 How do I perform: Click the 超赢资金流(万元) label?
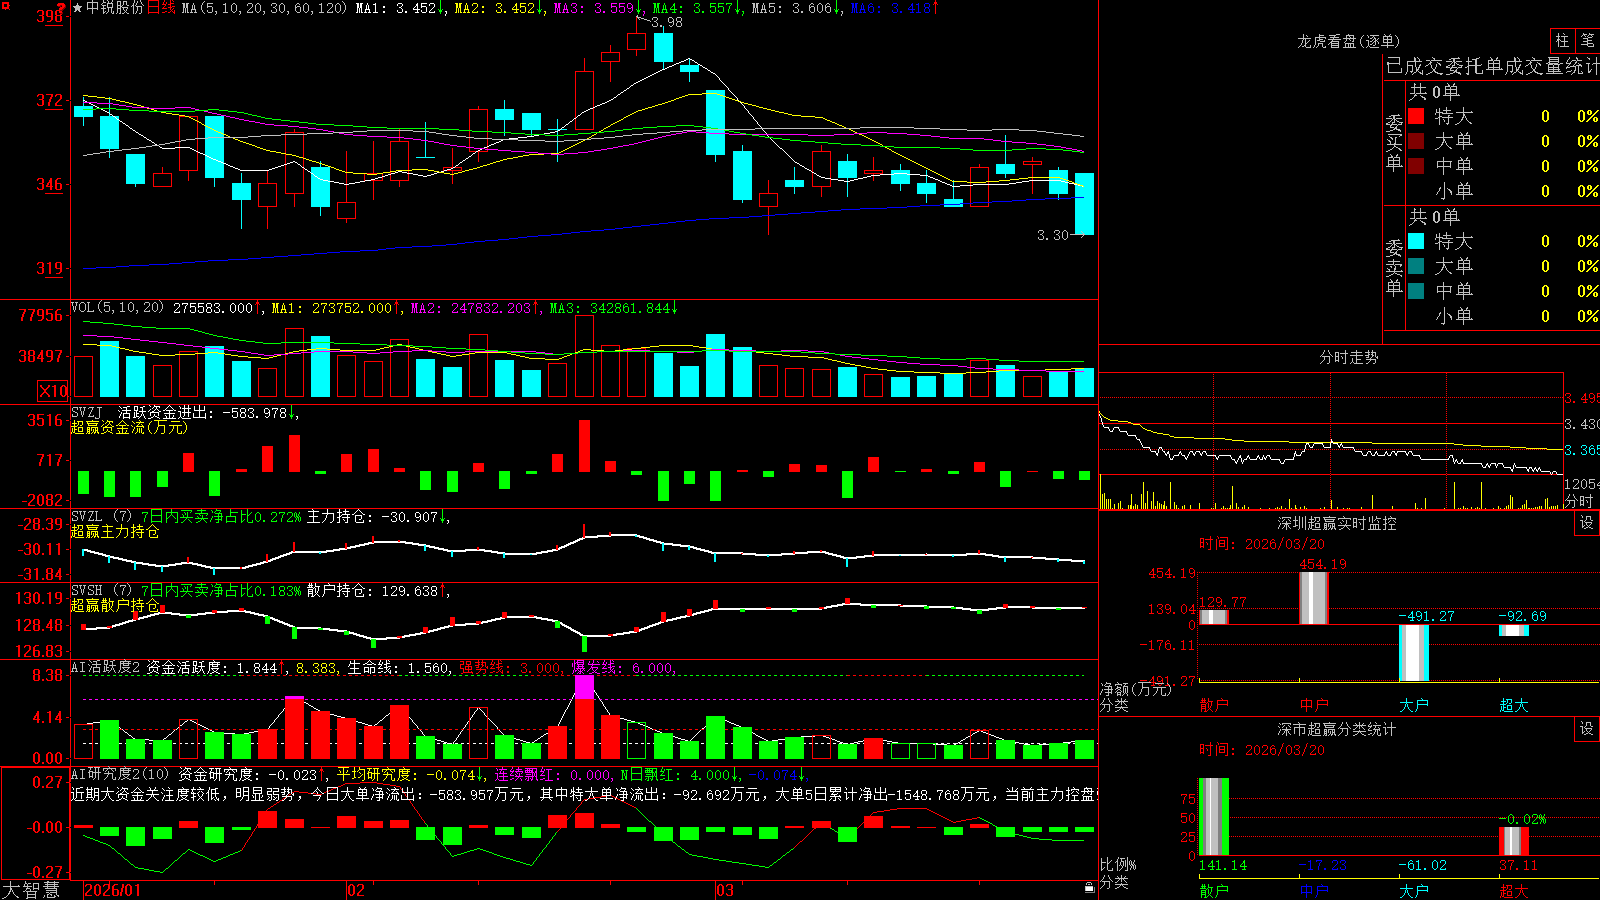(x=129, y=427)
